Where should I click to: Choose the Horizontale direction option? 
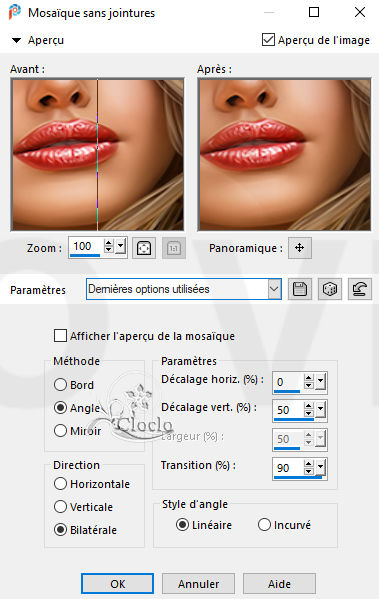[60, 484]
